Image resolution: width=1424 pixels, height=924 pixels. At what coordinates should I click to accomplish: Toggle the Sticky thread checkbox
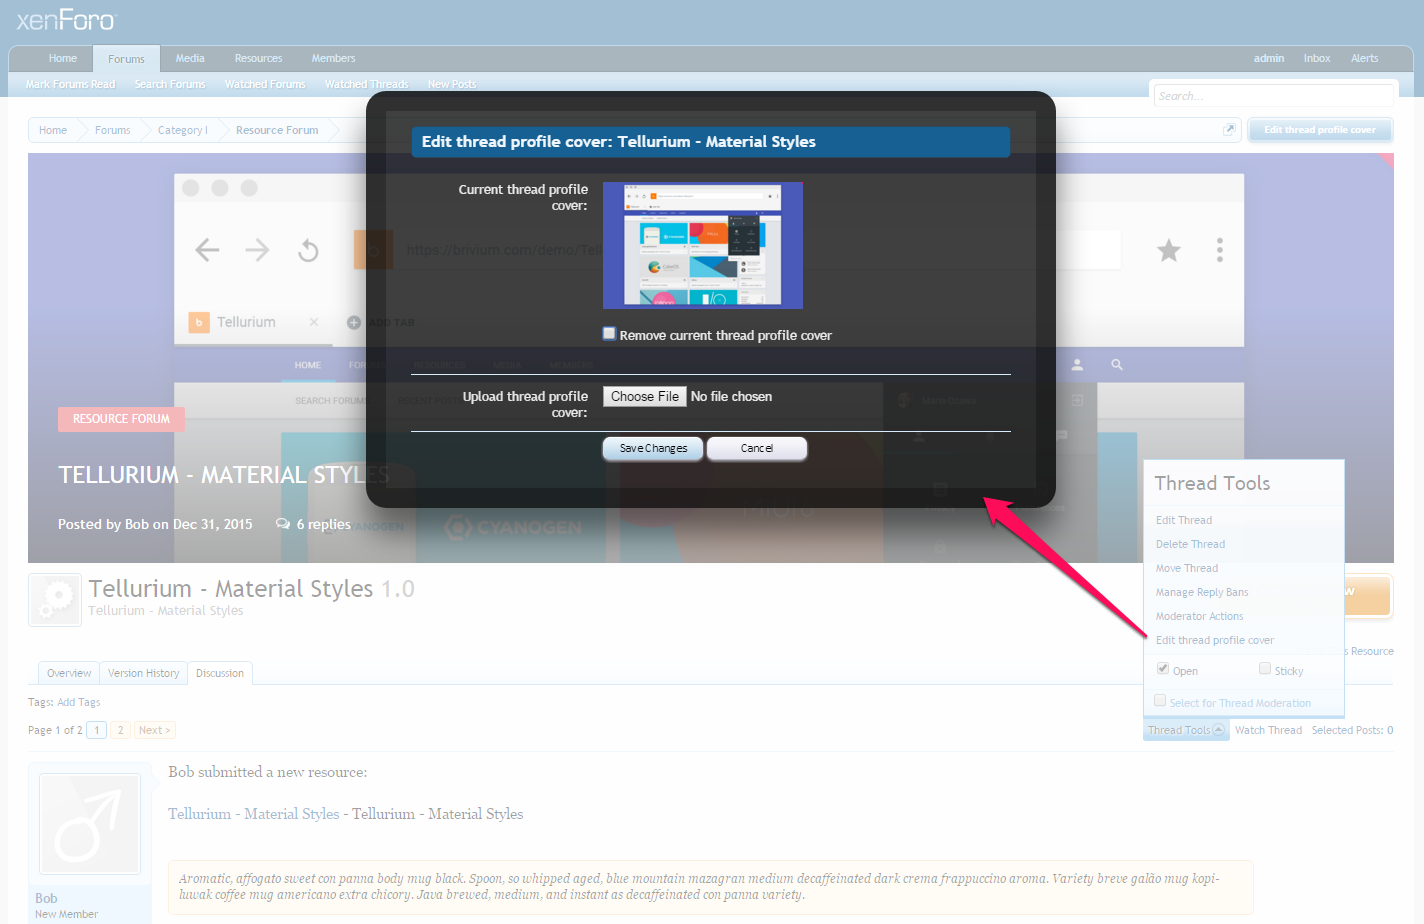click(1265, 669)
